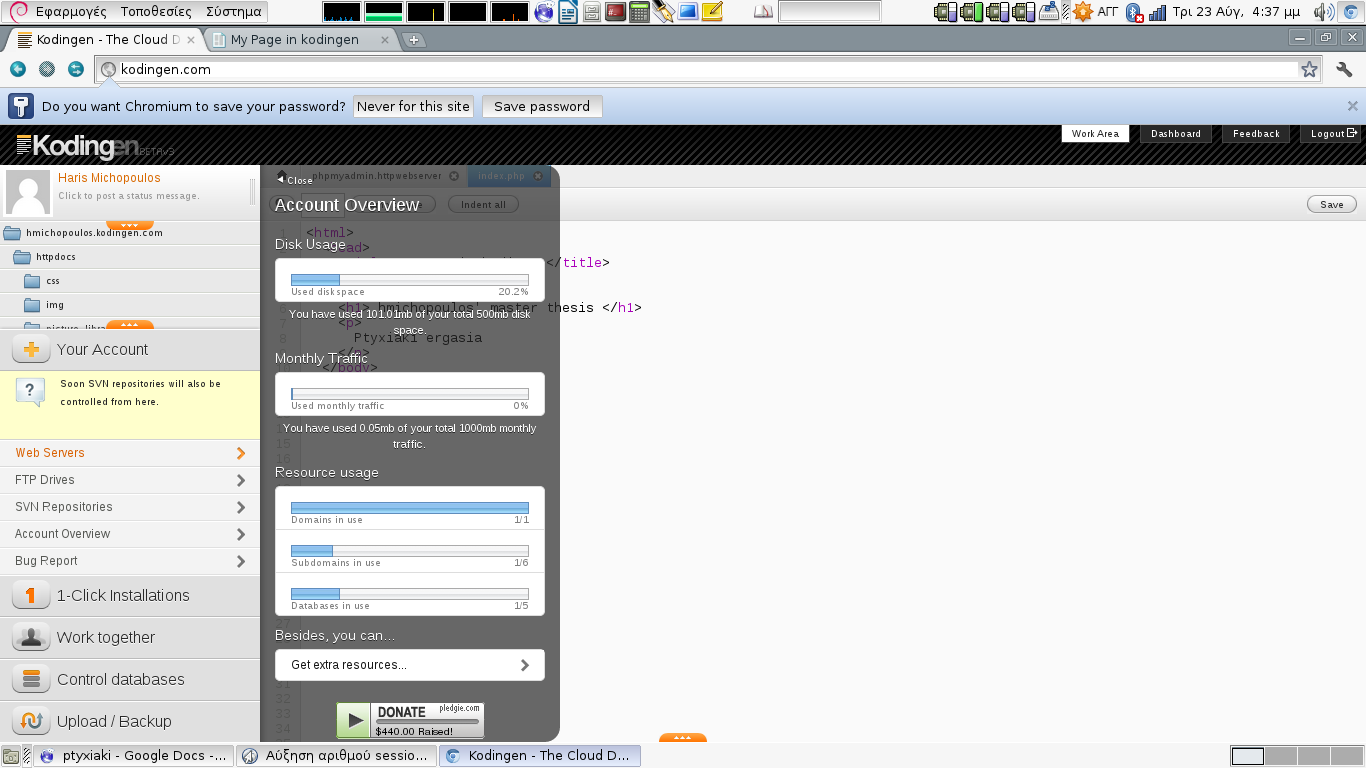This screenshot has width=1366, height=768.
Task: Click the Upload / Backup icon
Action: click(31, 721)
